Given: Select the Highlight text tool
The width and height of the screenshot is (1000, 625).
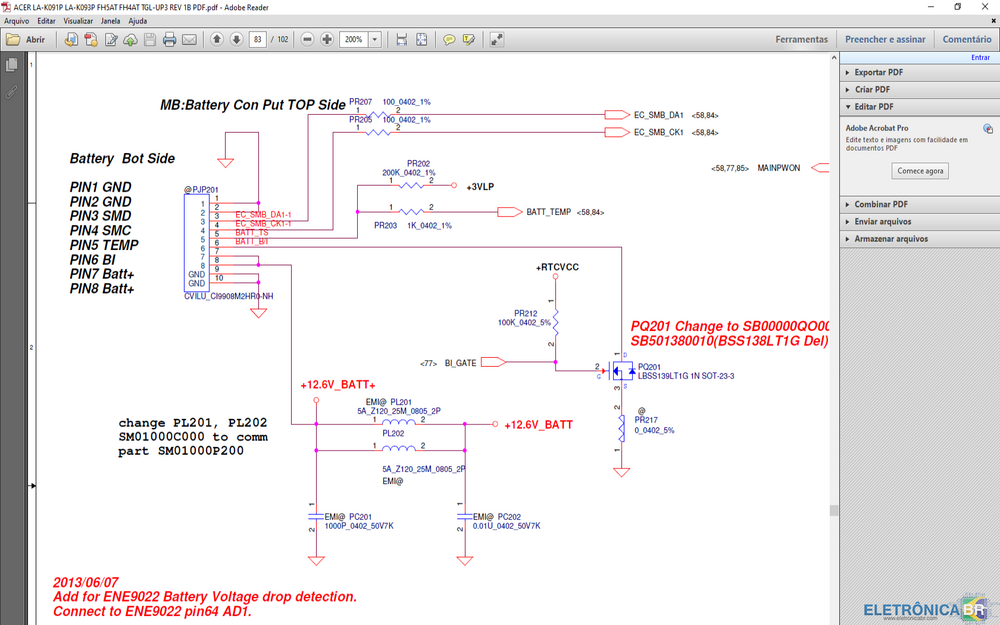Looking at the screenshot, I should [468, 39].
